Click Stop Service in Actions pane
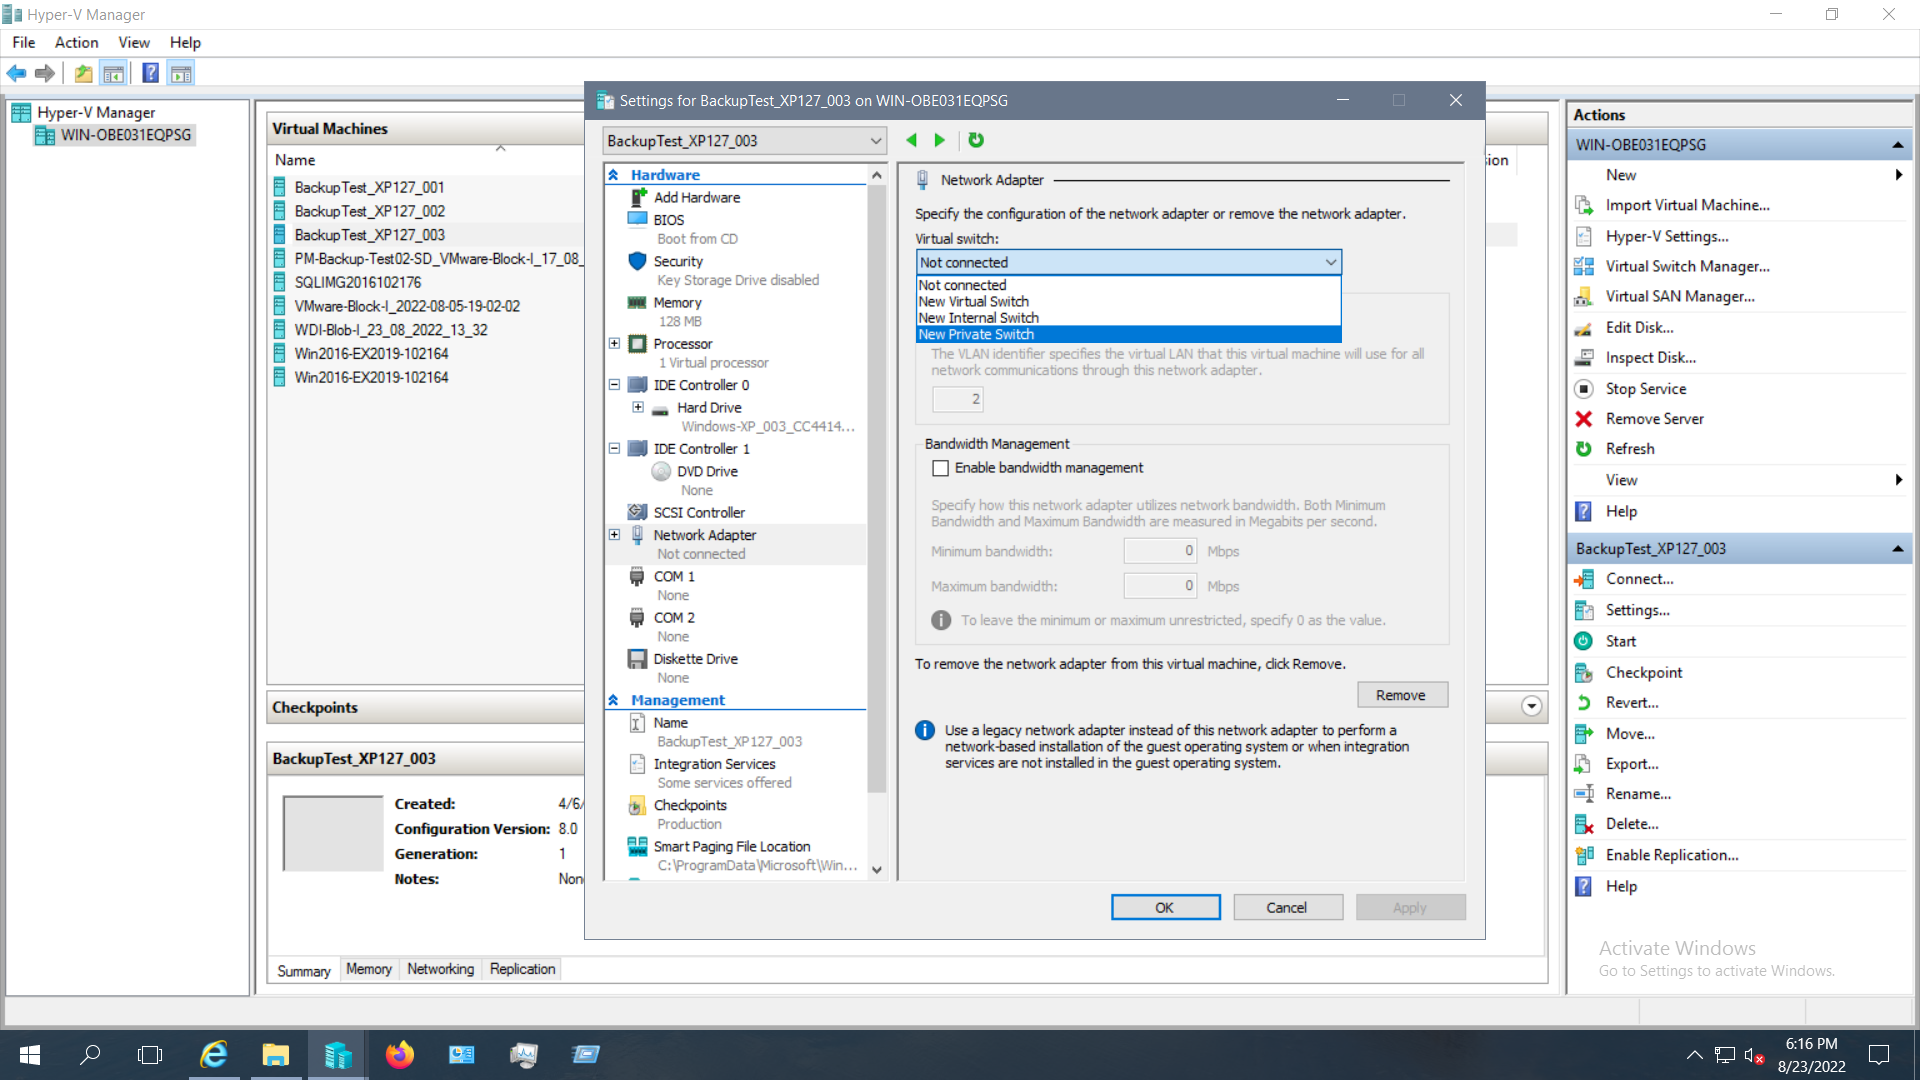Image resolution: width=1920 pixels, height=1080 pixels. 1645,389
